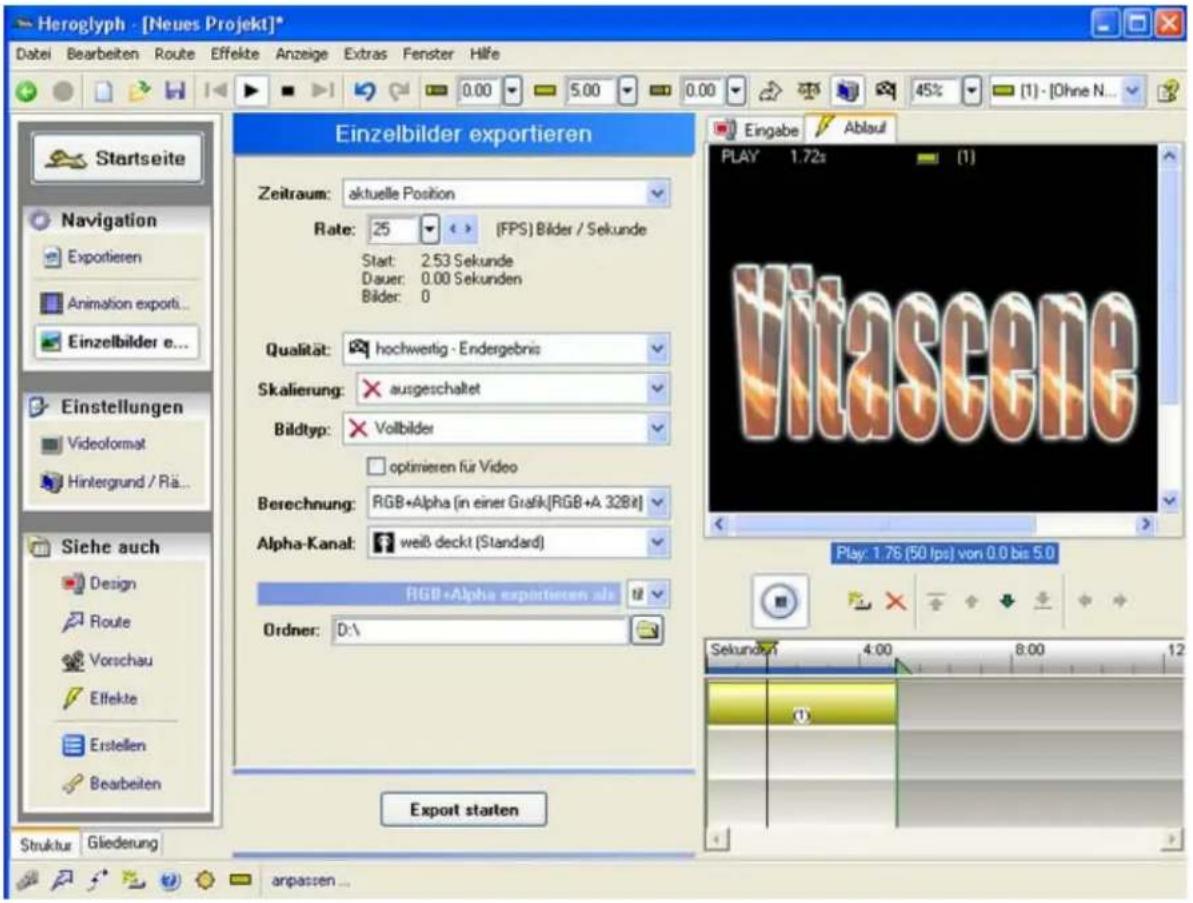Click the help icon at toolbar's end
This screenshot has height=903, width=1193.
coord(1168,91)
